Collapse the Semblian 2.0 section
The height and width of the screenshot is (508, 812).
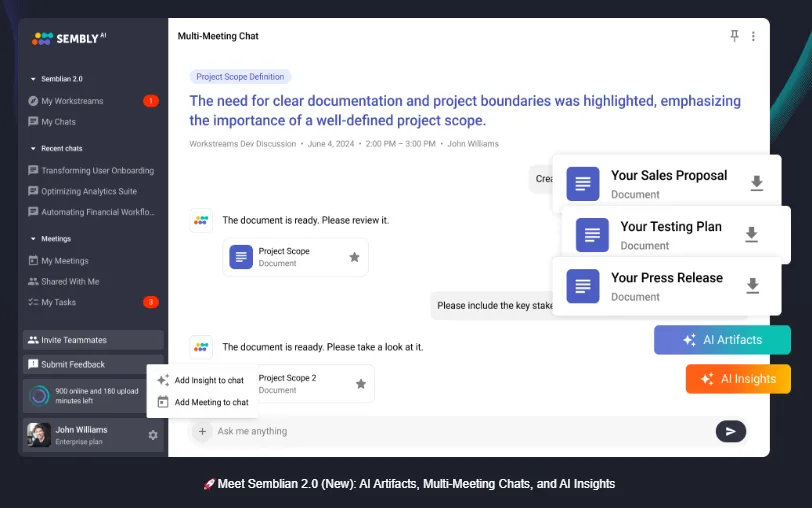click(33, 79)
